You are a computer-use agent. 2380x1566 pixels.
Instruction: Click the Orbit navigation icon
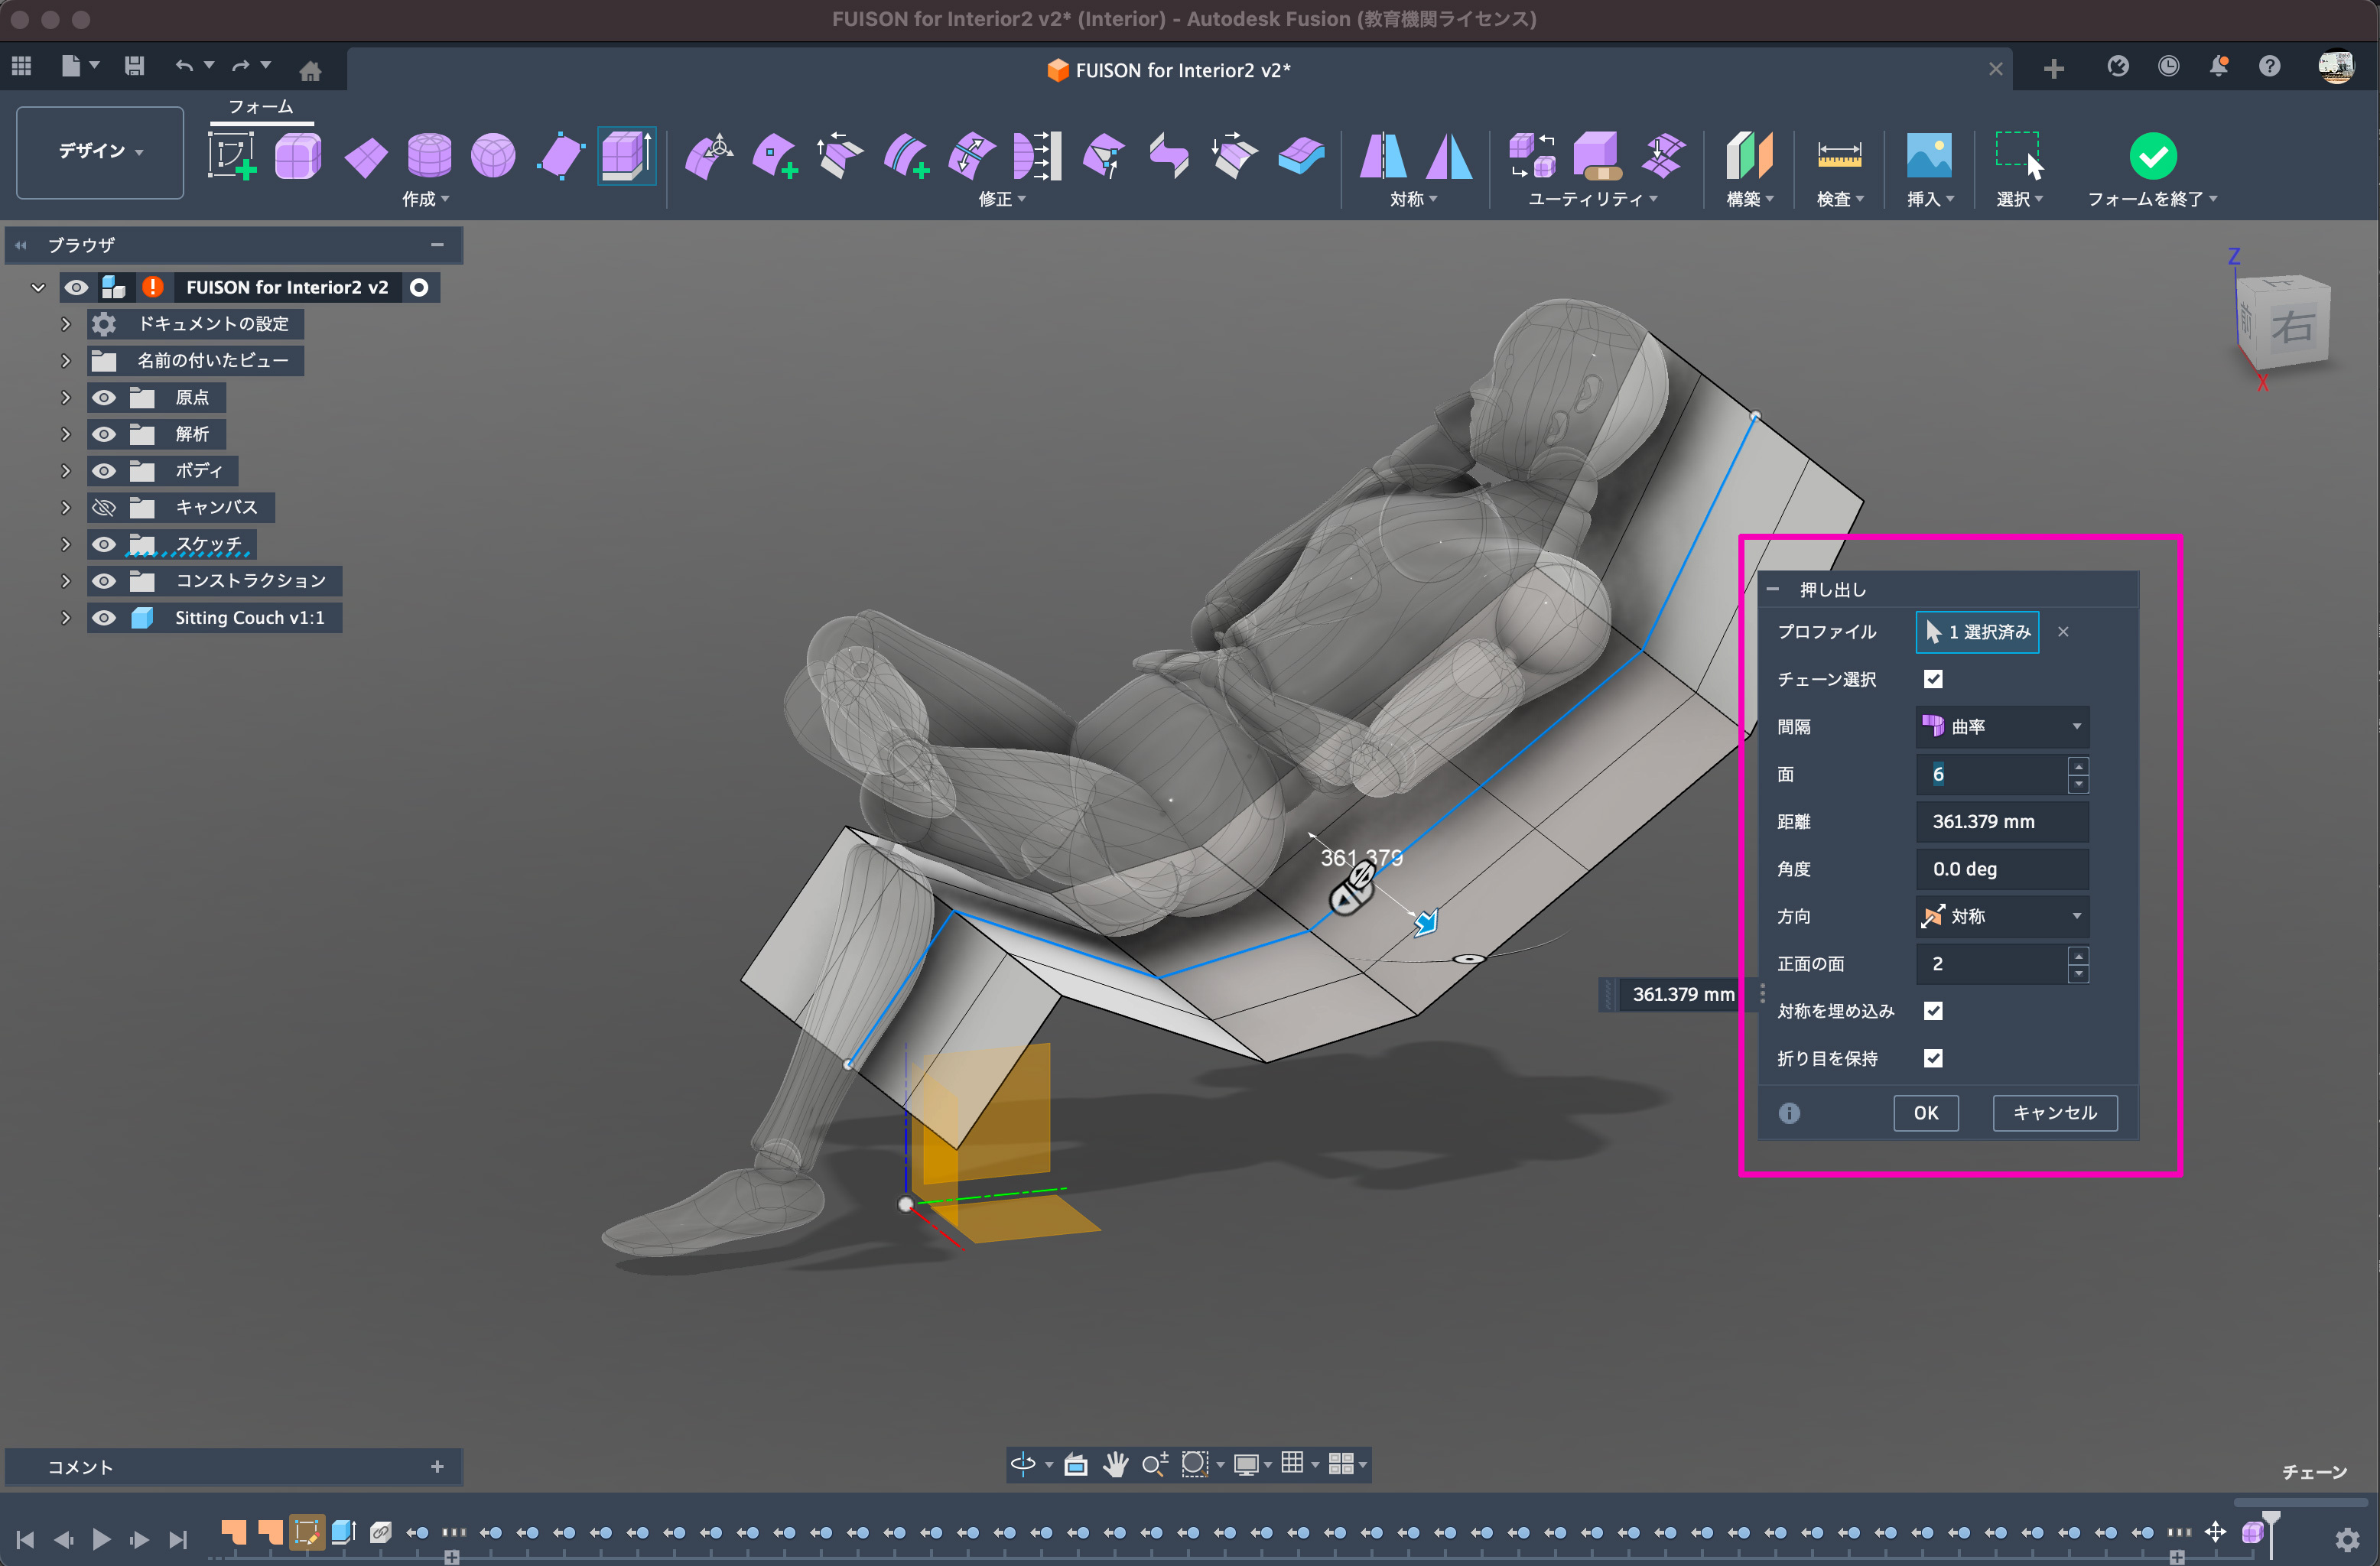1023,1464
